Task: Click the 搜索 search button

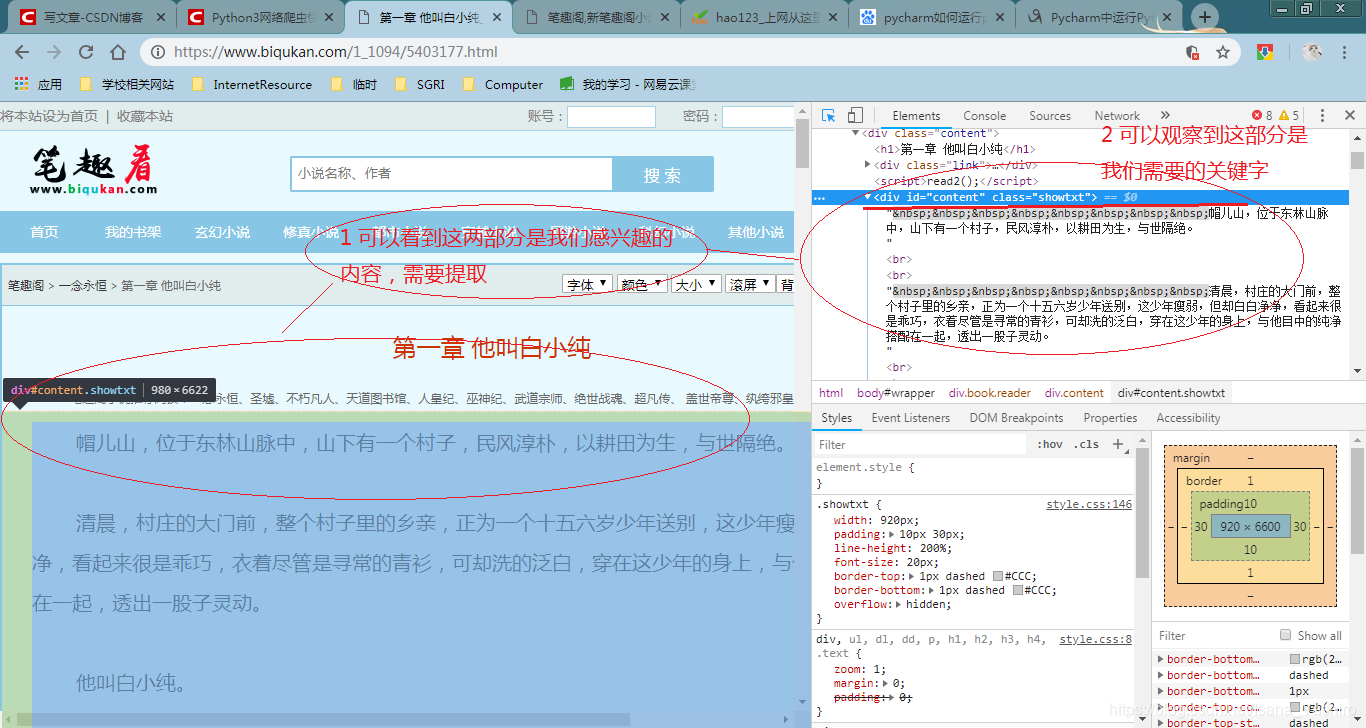Action: point(663,174)
